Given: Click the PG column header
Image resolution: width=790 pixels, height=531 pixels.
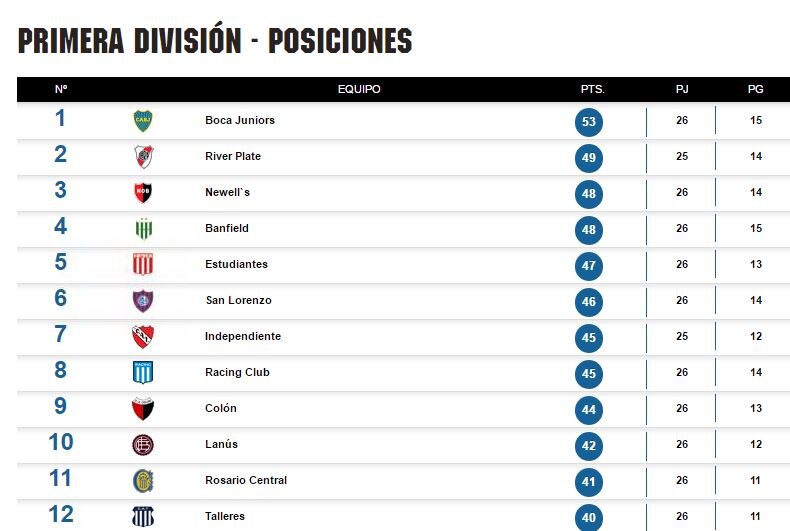Looking at the screenshot, I should [x=755, y=89].
